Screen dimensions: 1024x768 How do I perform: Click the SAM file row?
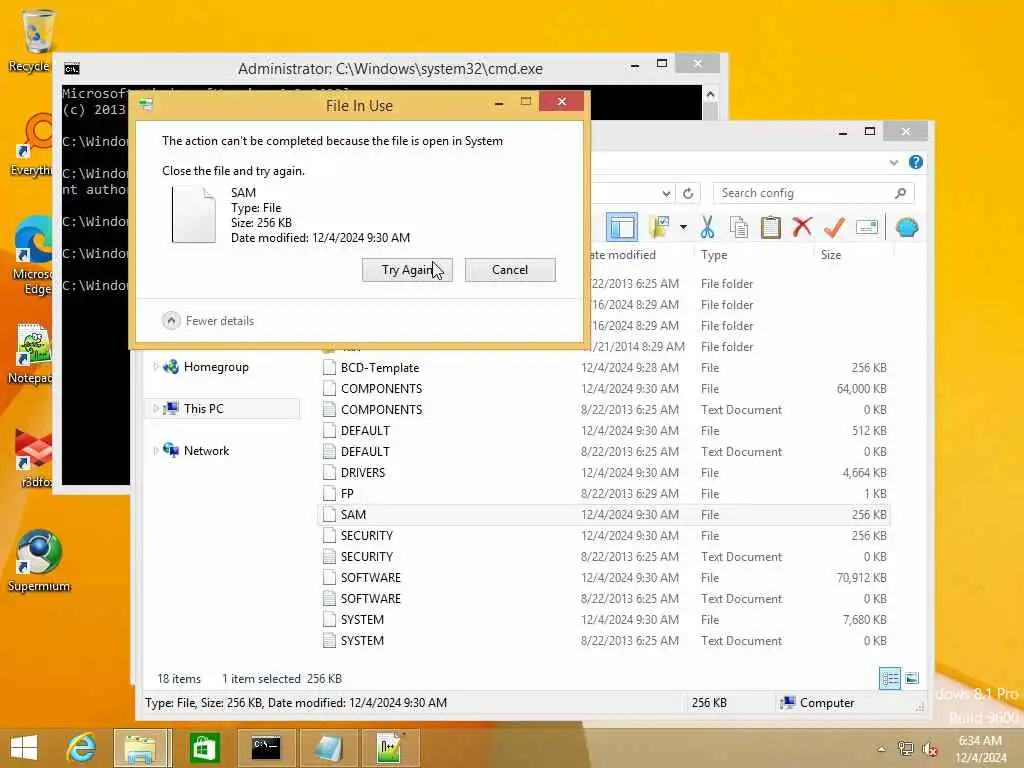[x=605, y=515]
